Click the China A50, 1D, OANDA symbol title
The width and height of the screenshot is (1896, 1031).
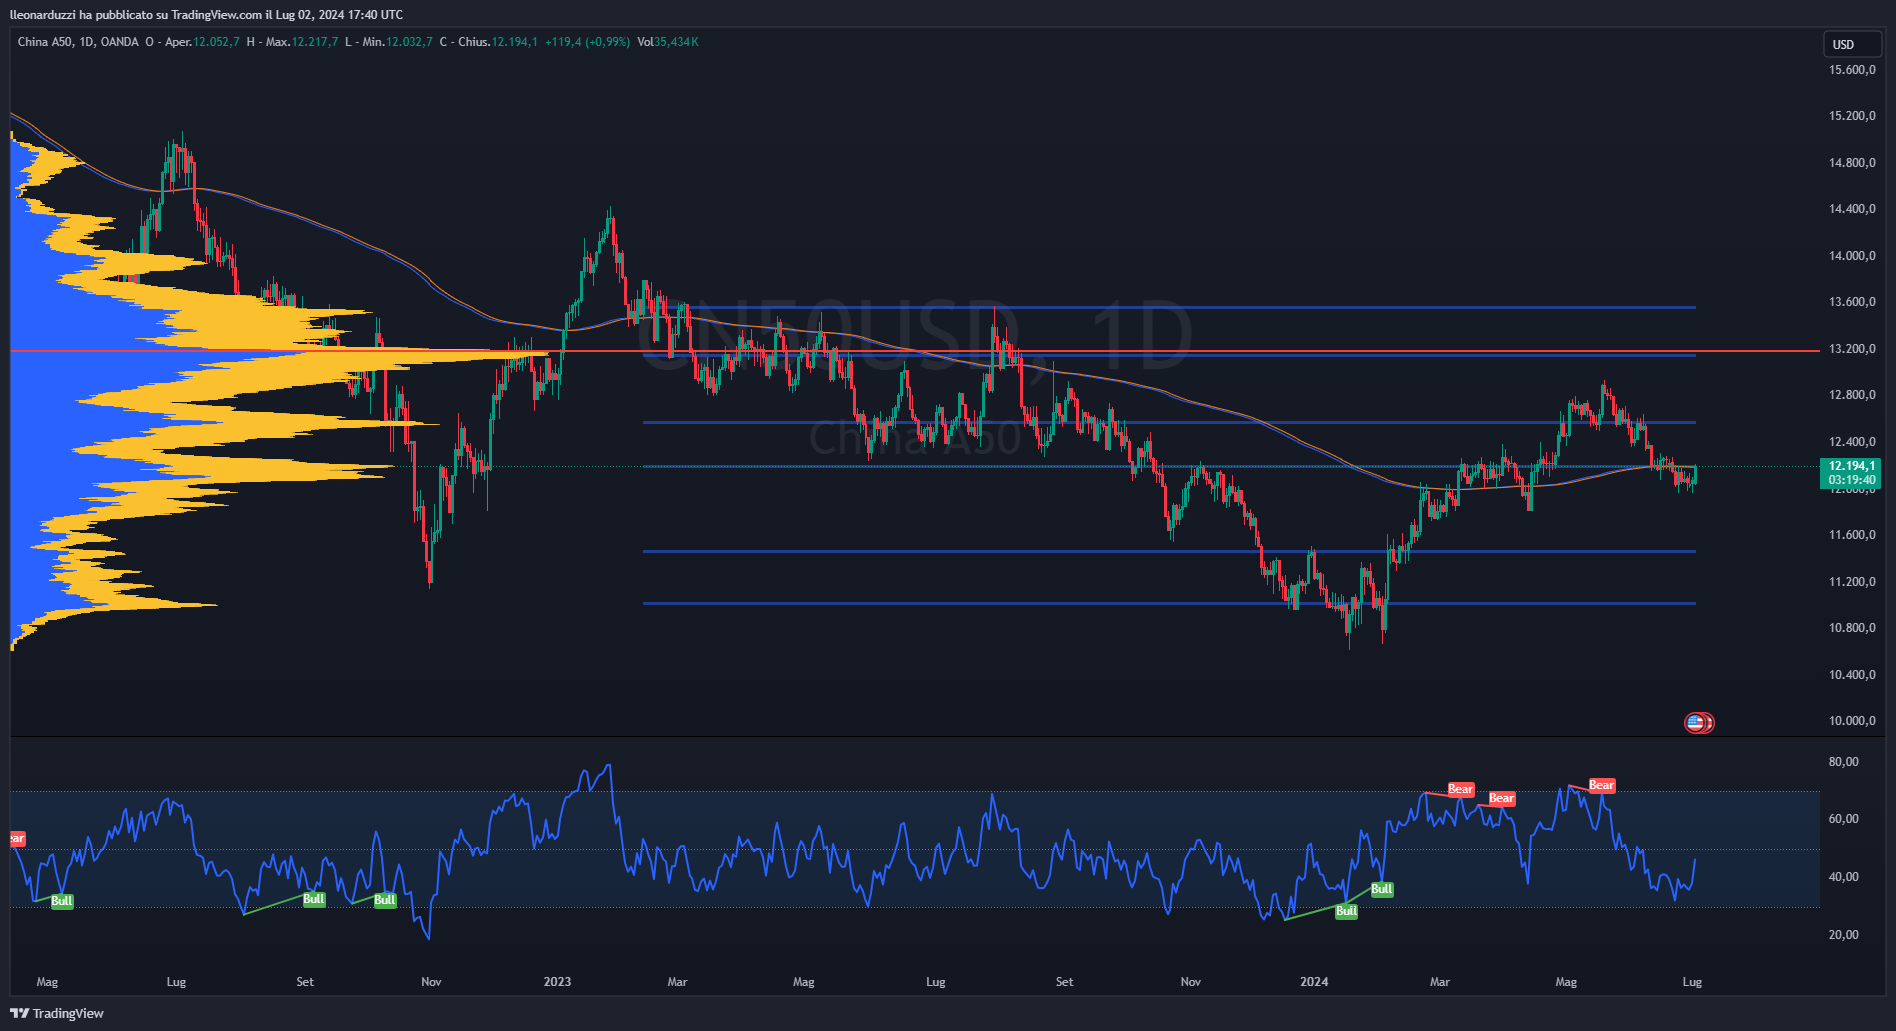pos(78,42)
